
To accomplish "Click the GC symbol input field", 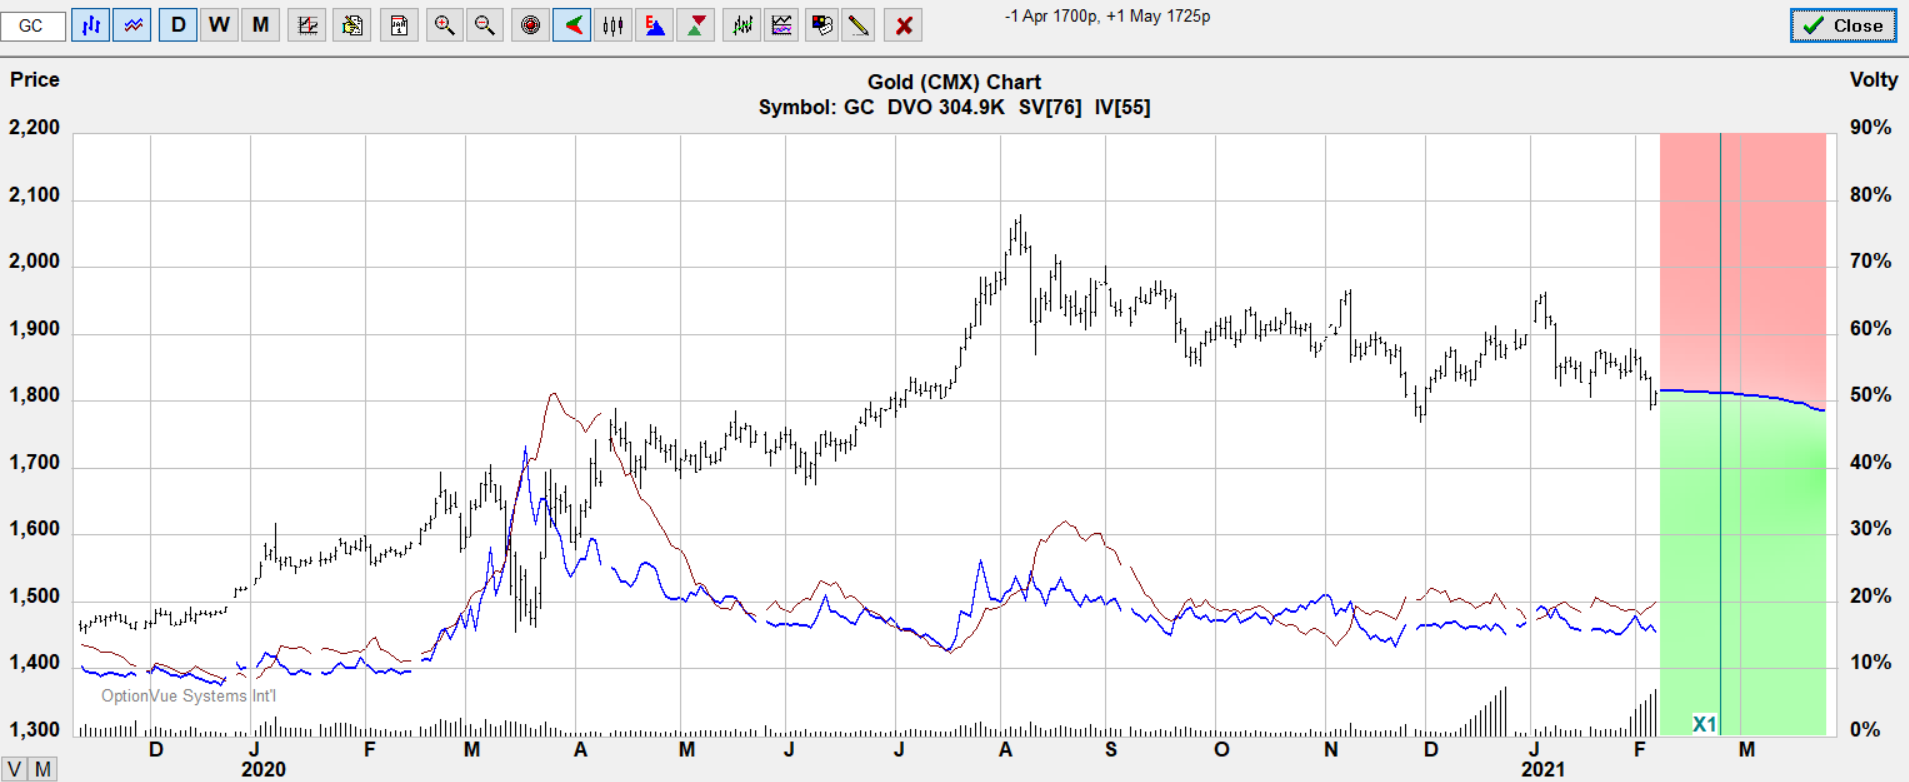I will (33, 26).
